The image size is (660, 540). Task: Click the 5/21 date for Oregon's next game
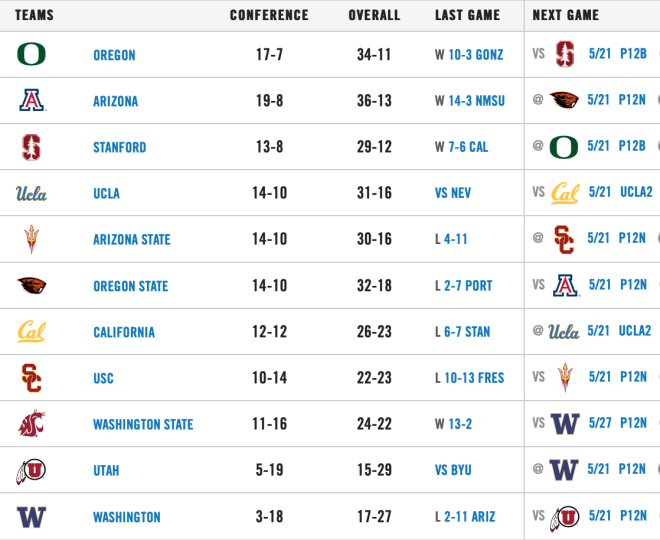click(x=599, y=54)
